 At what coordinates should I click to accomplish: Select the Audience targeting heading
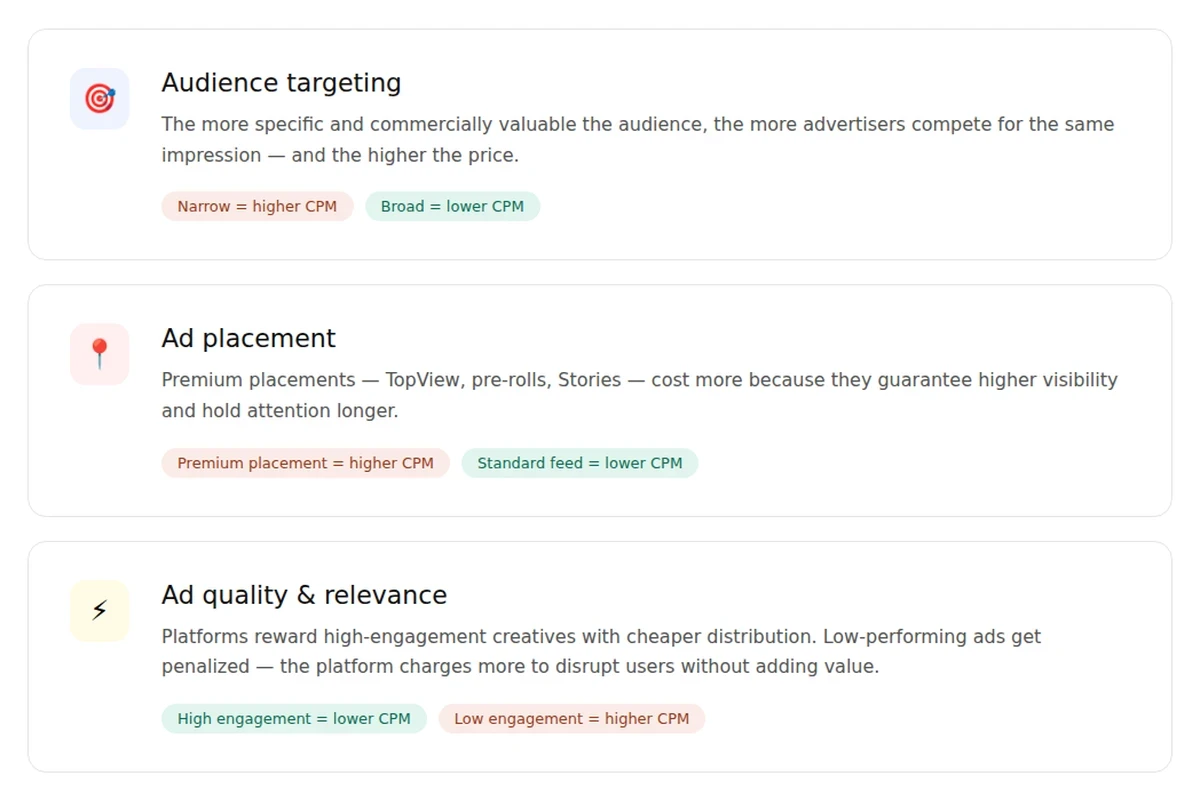coord(281,83)
